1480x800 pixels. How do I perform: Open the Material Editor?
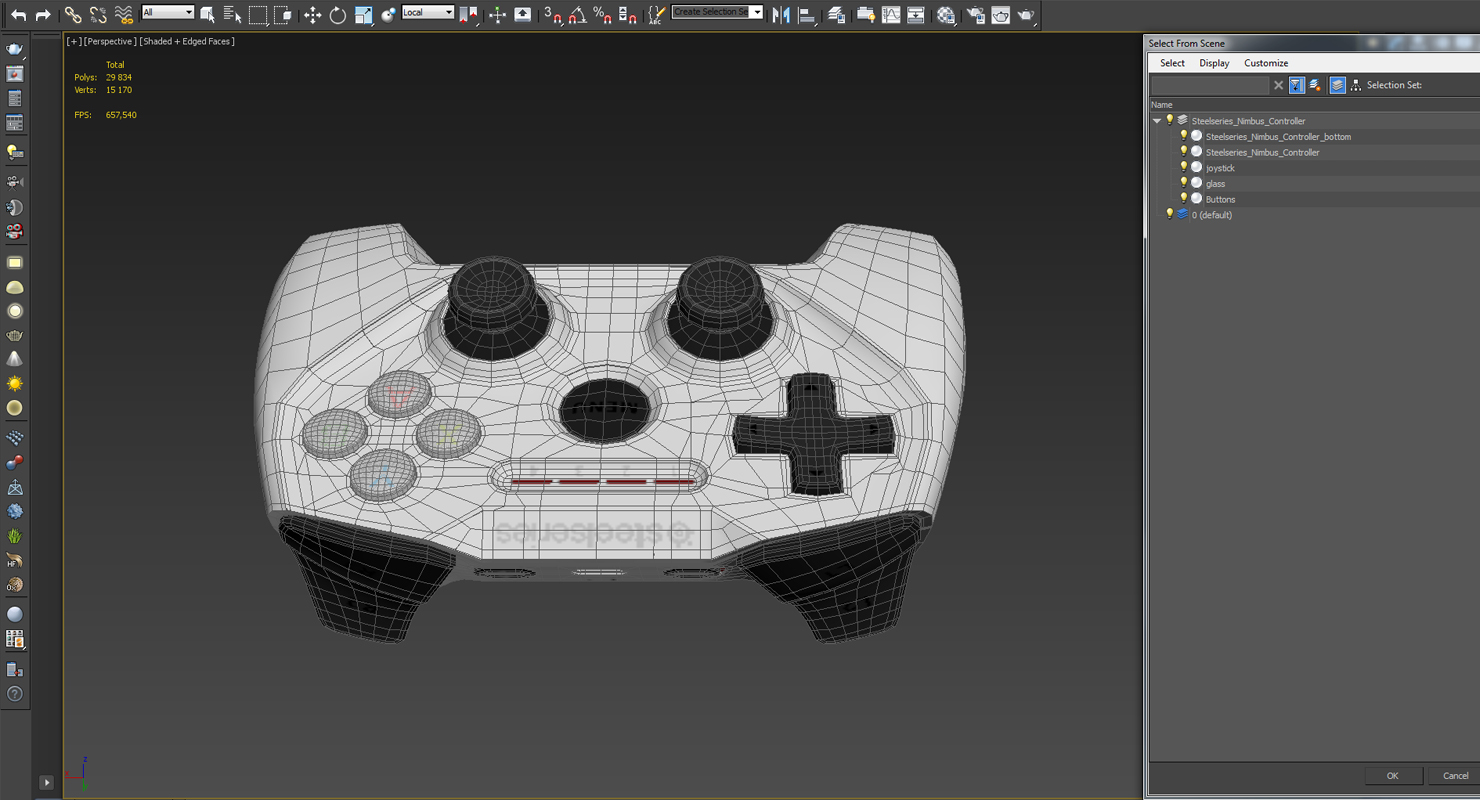coord(946,15)
